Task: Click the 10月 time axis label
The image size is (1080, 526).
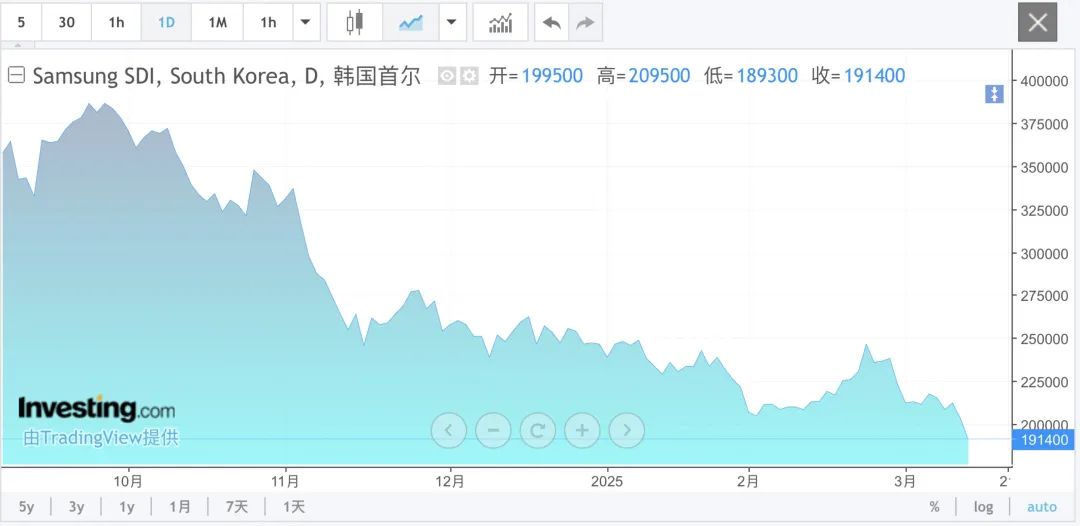Action: point(129,481)
